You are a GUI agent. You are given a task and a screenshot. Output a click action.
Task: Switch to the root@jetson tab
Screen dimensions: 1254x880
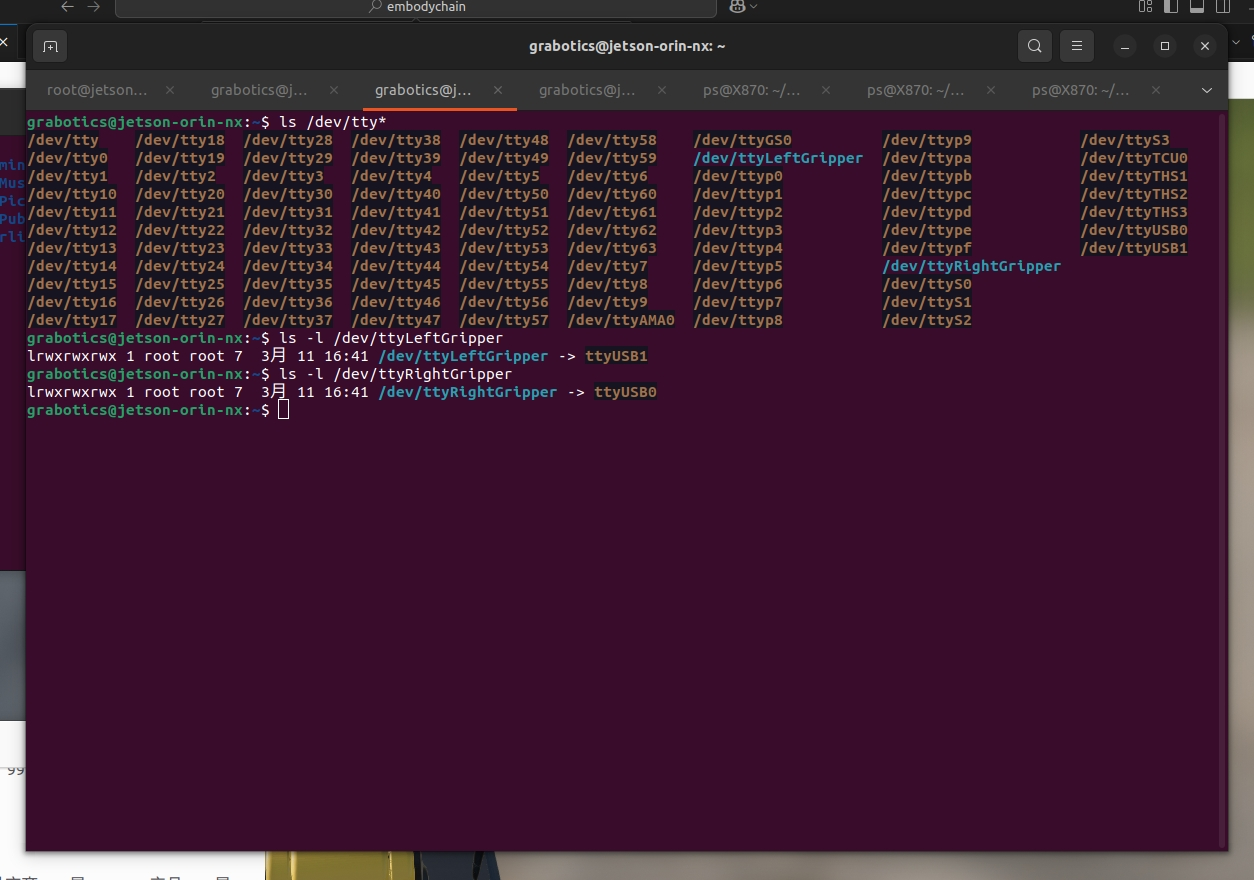[x=96, y=90]
